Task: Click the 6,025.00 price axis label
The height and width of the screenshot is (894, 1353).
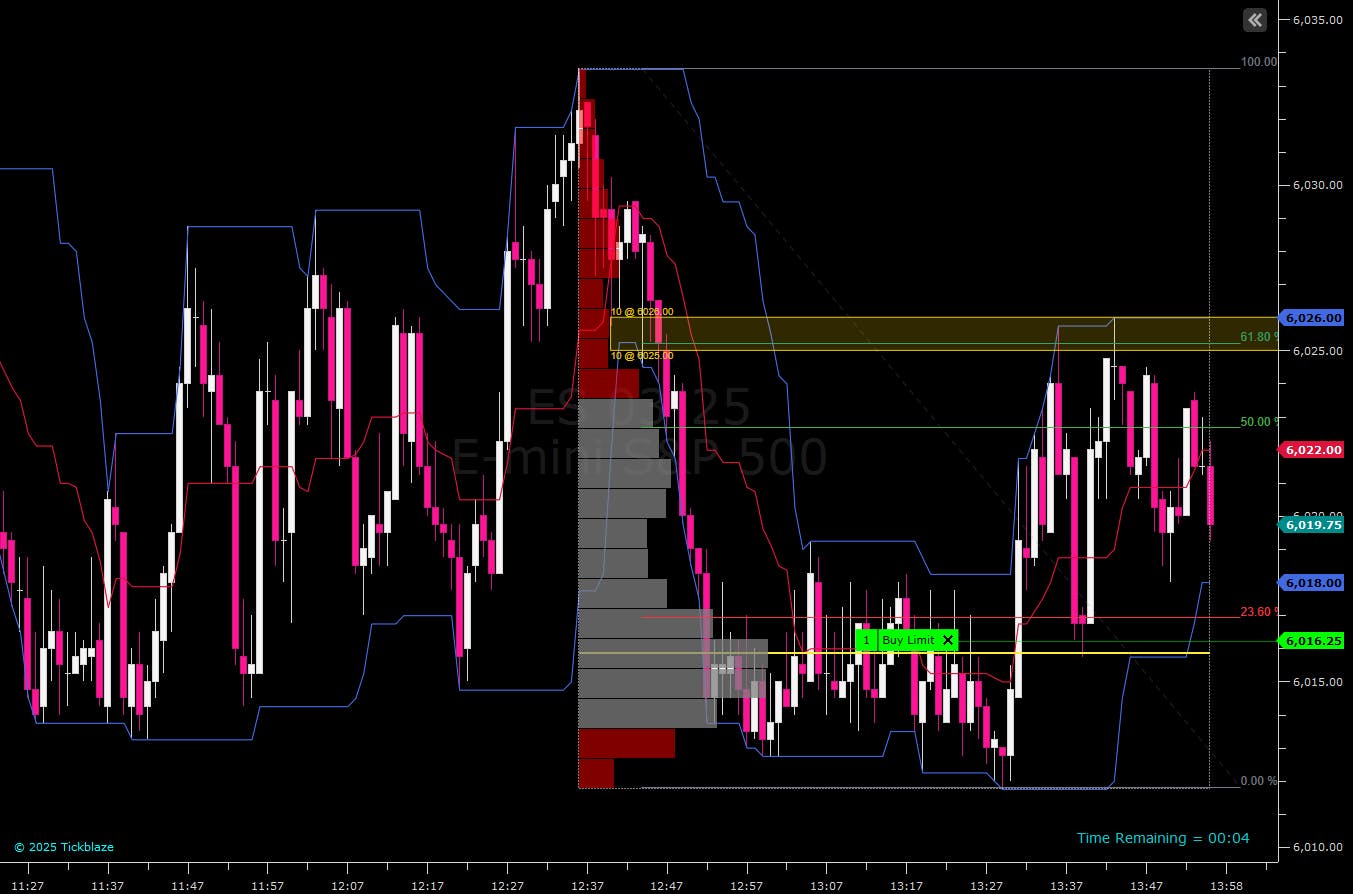Action: pyautogui.click(x=1316, y=351)
